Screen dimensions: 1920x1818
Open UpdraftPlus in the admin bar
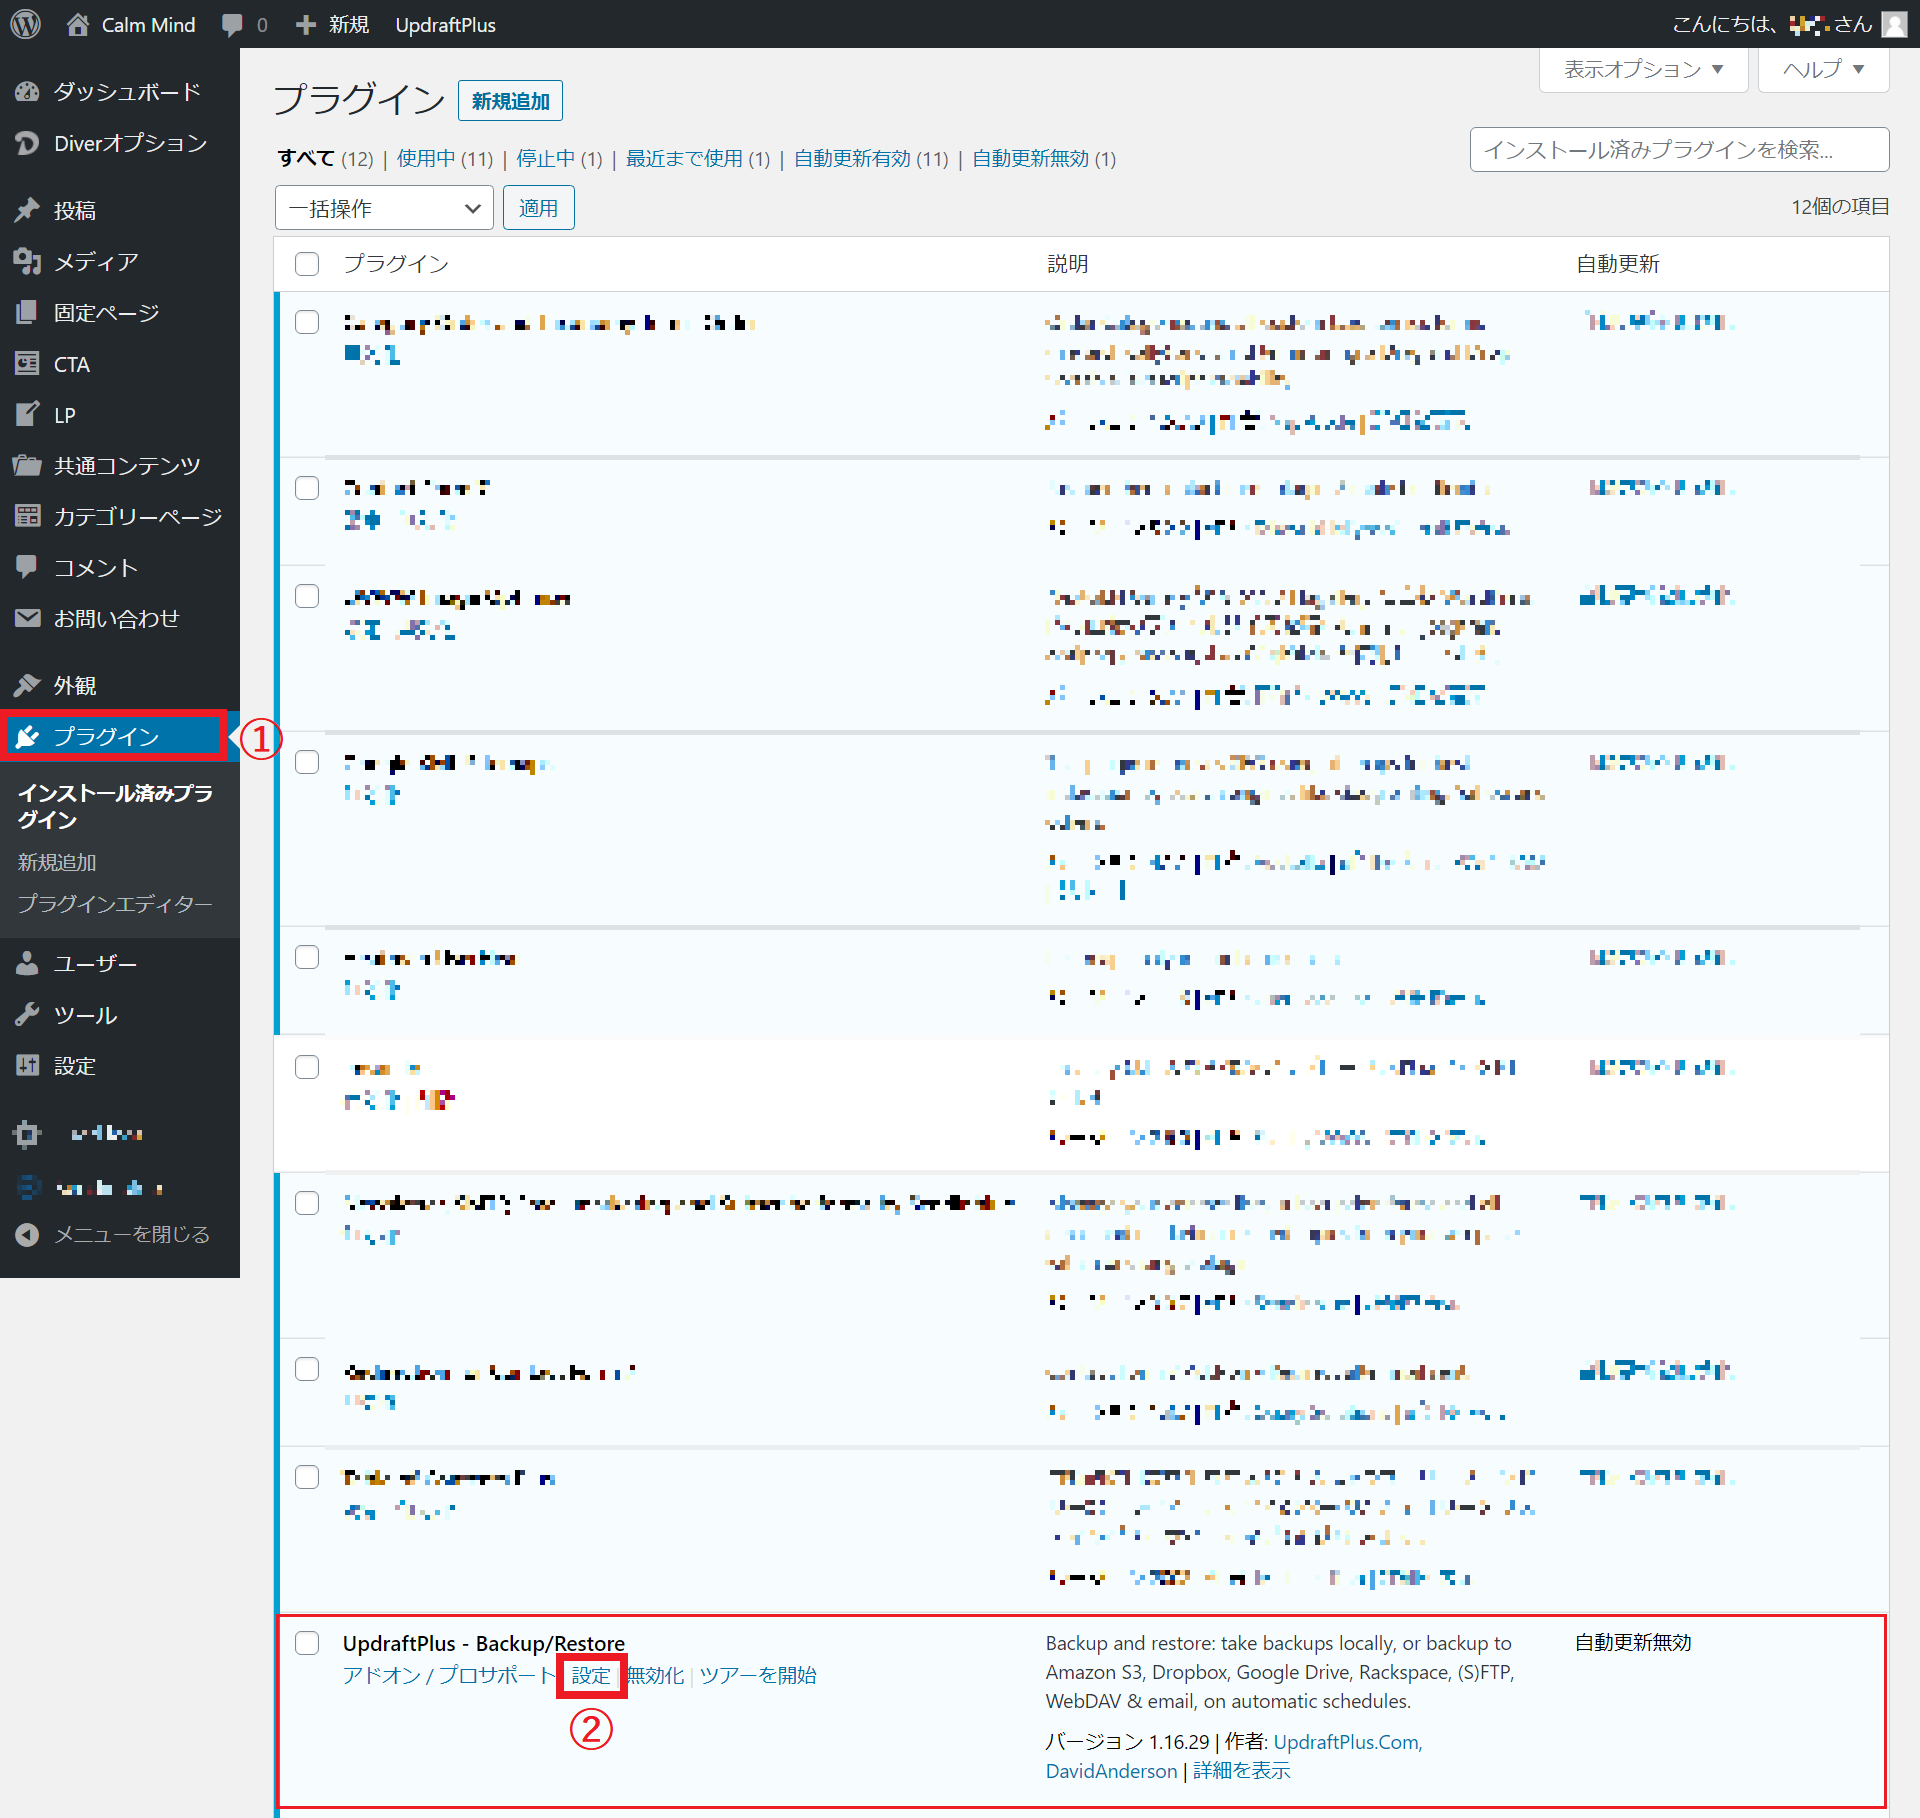click(x=445, y=25)
